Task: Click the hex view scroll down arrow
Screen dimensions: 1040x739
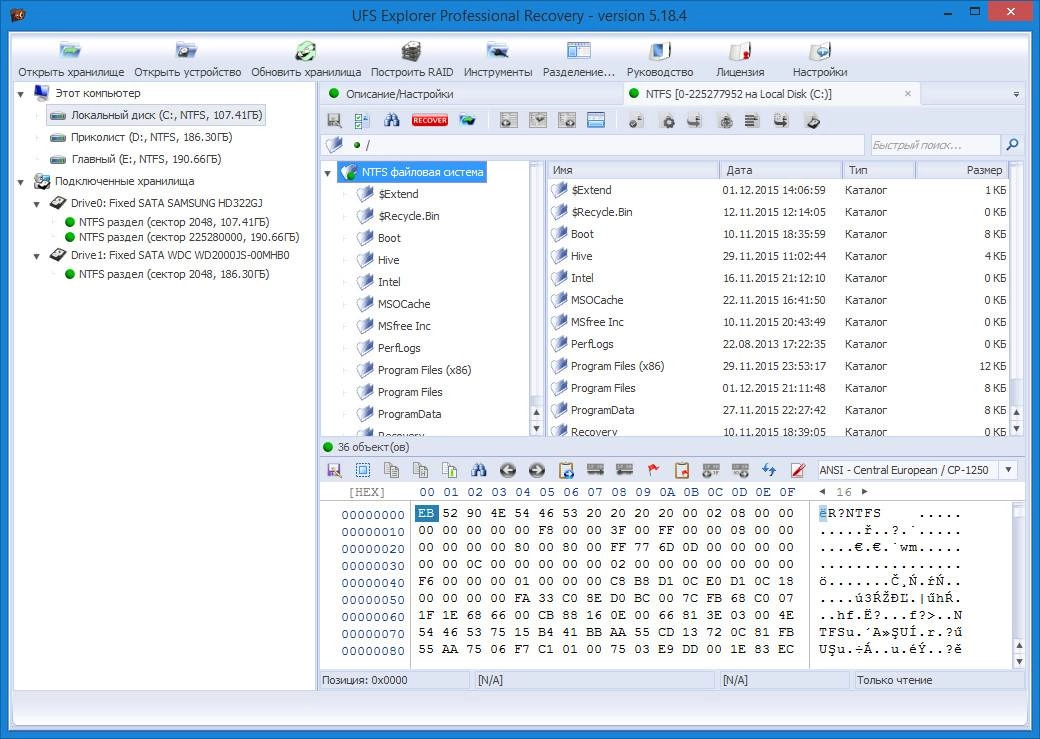Action: (1019, 661)
